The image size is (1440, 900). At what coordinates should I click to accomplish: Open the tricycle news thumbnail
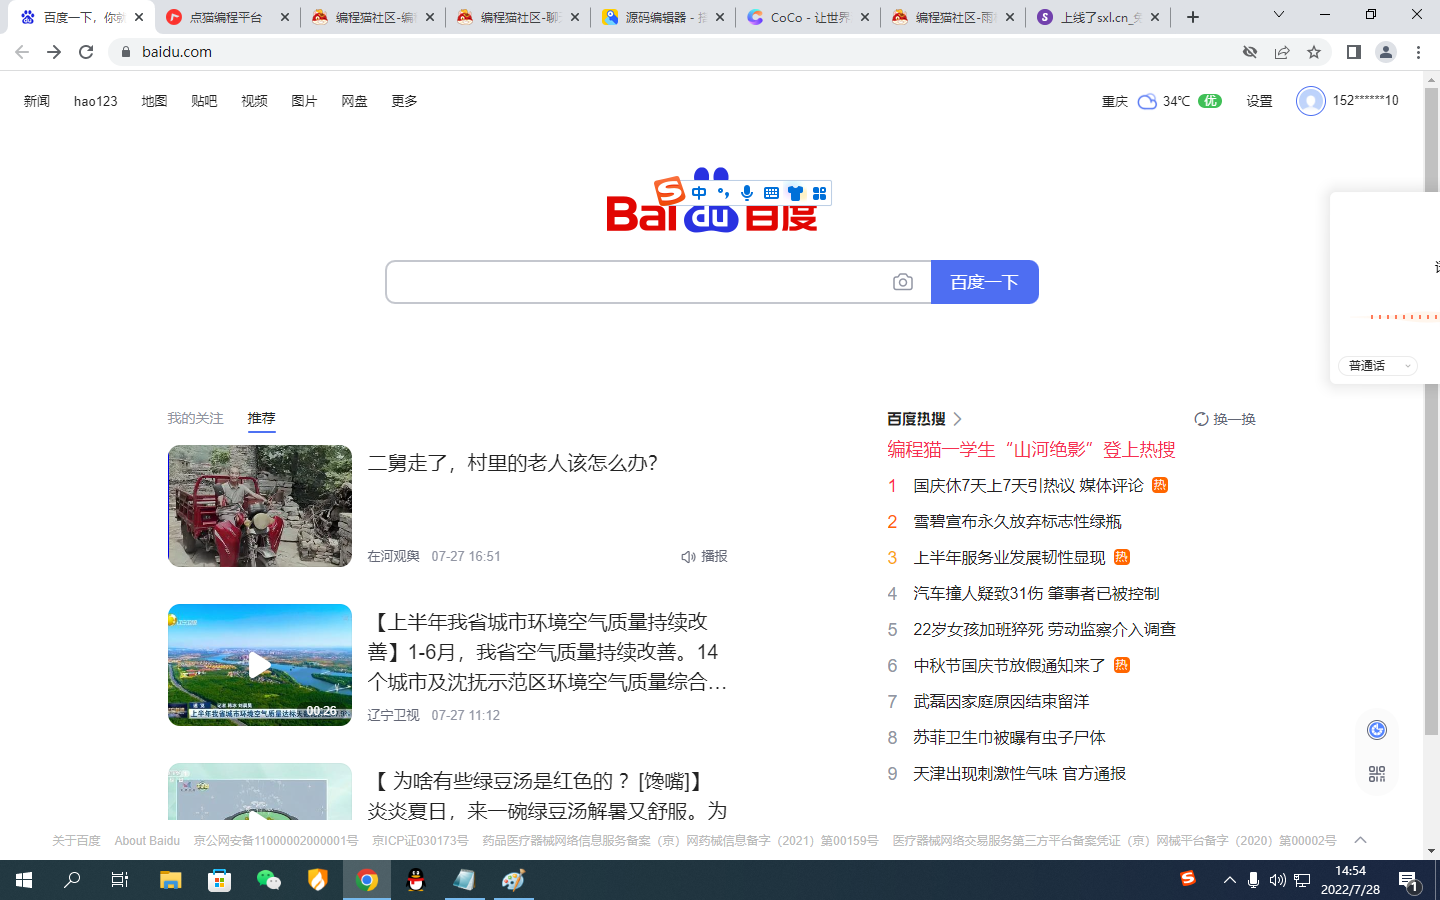click(x=260, y=506)
